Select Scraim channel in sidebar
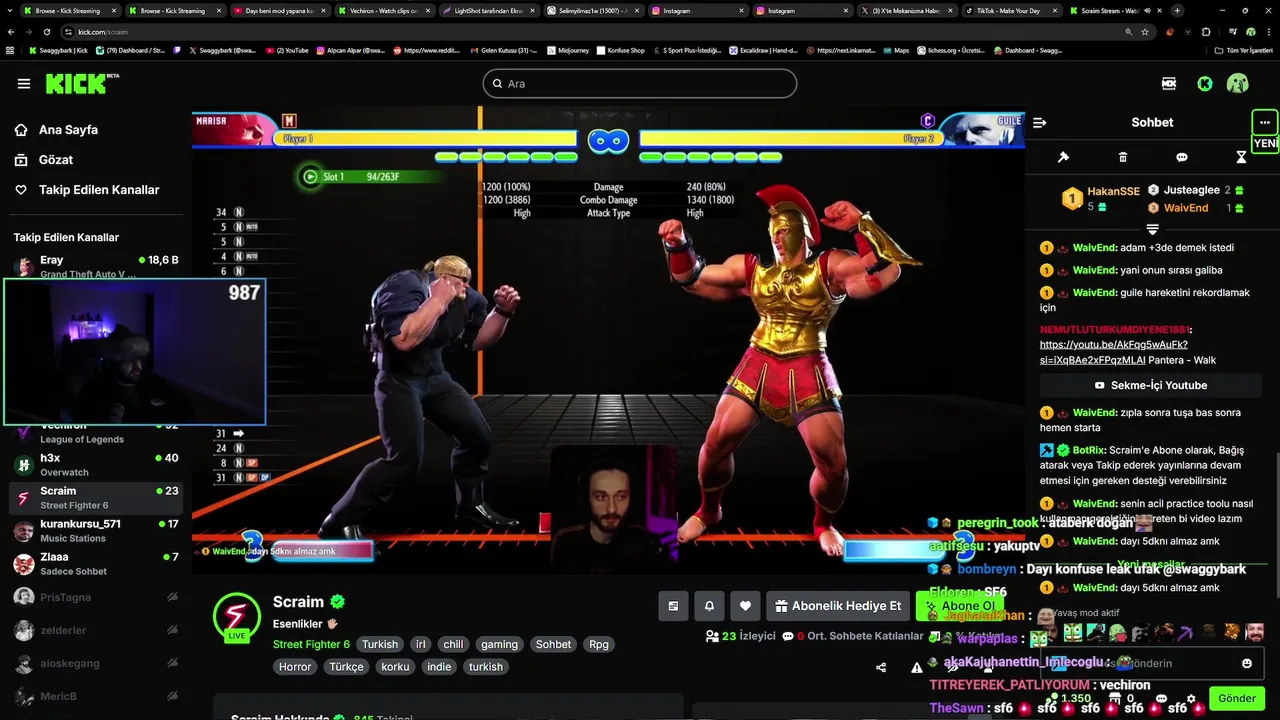The width and height of the screenshot is (1280, 720). tap(96, 498)
